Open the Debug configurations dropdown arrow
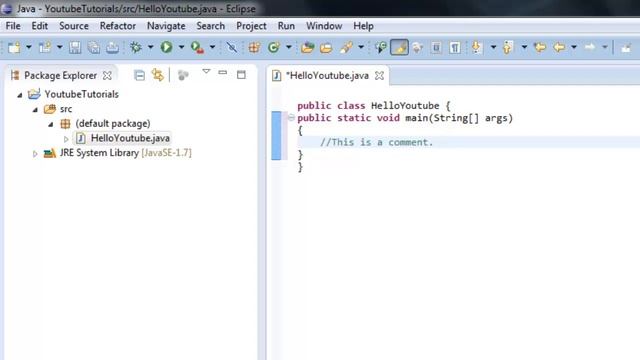 coord(151,48)
